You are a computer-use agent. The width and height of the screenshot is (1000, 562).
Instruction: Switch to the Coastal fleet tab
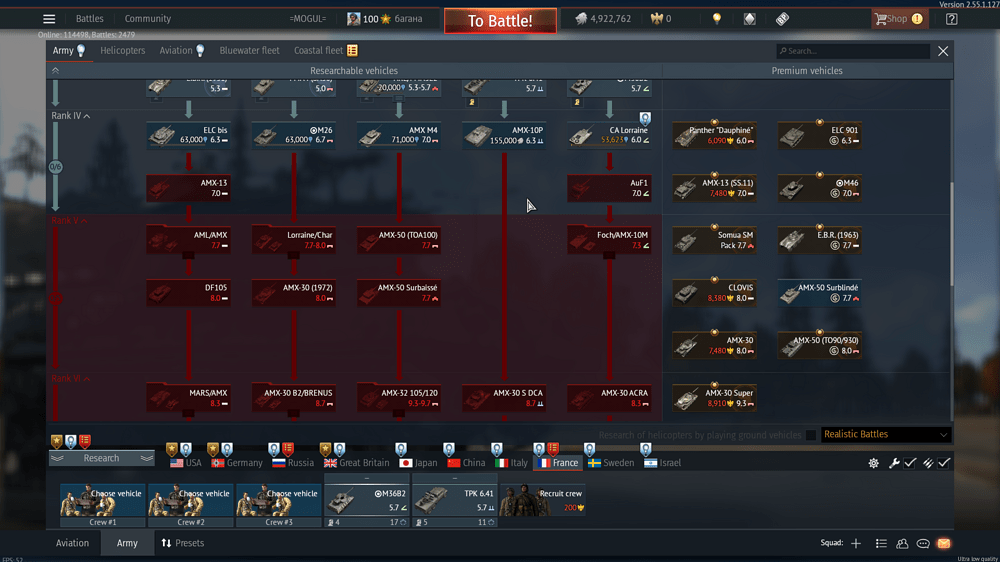[325, 50]
